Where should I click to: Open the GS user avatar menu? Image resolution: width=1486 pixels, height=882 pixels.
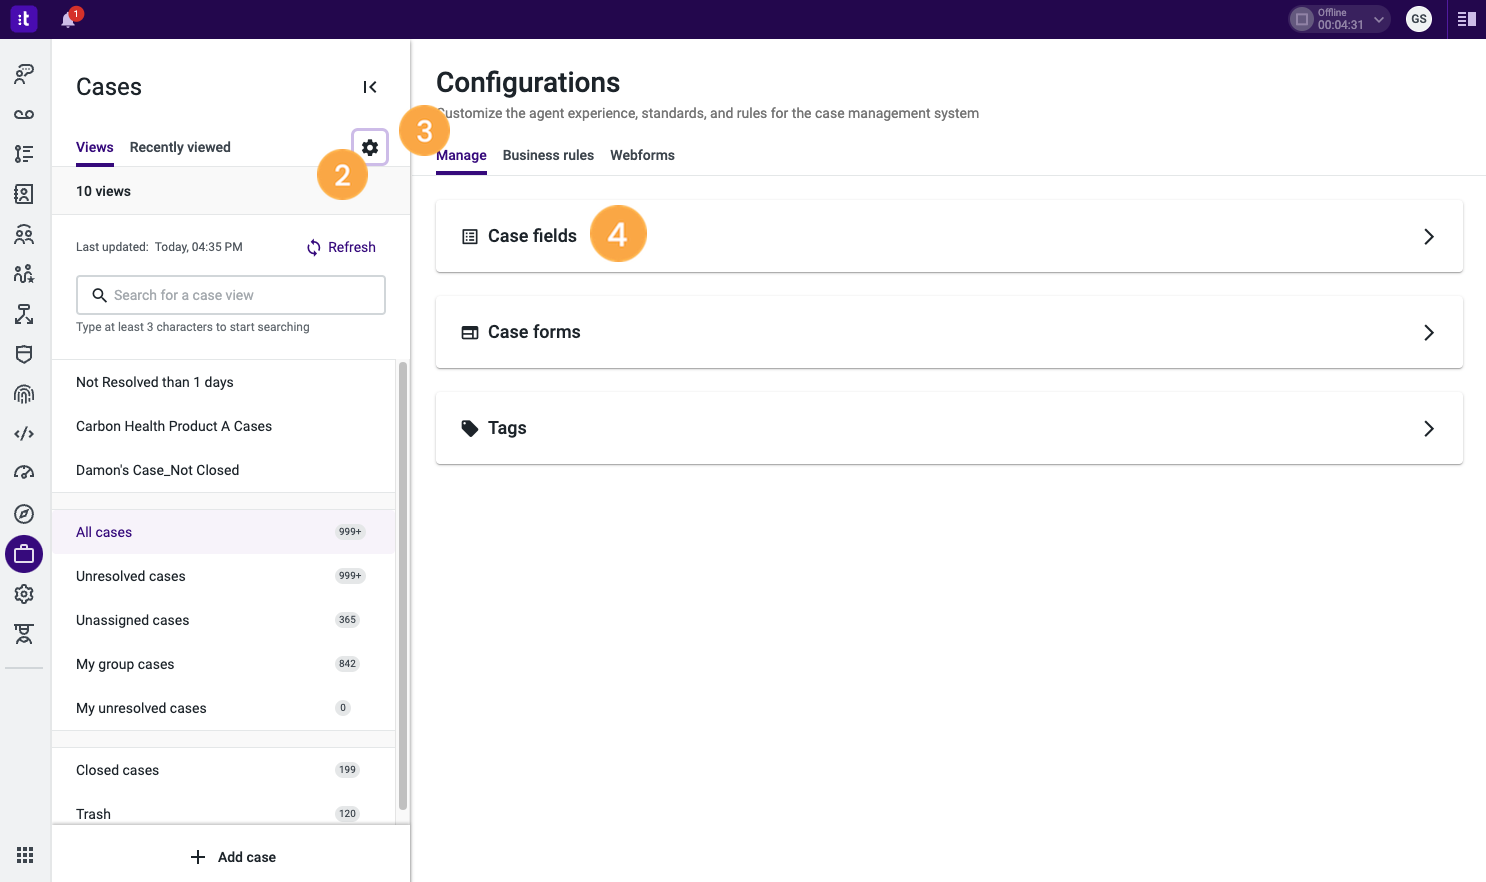1418,19
